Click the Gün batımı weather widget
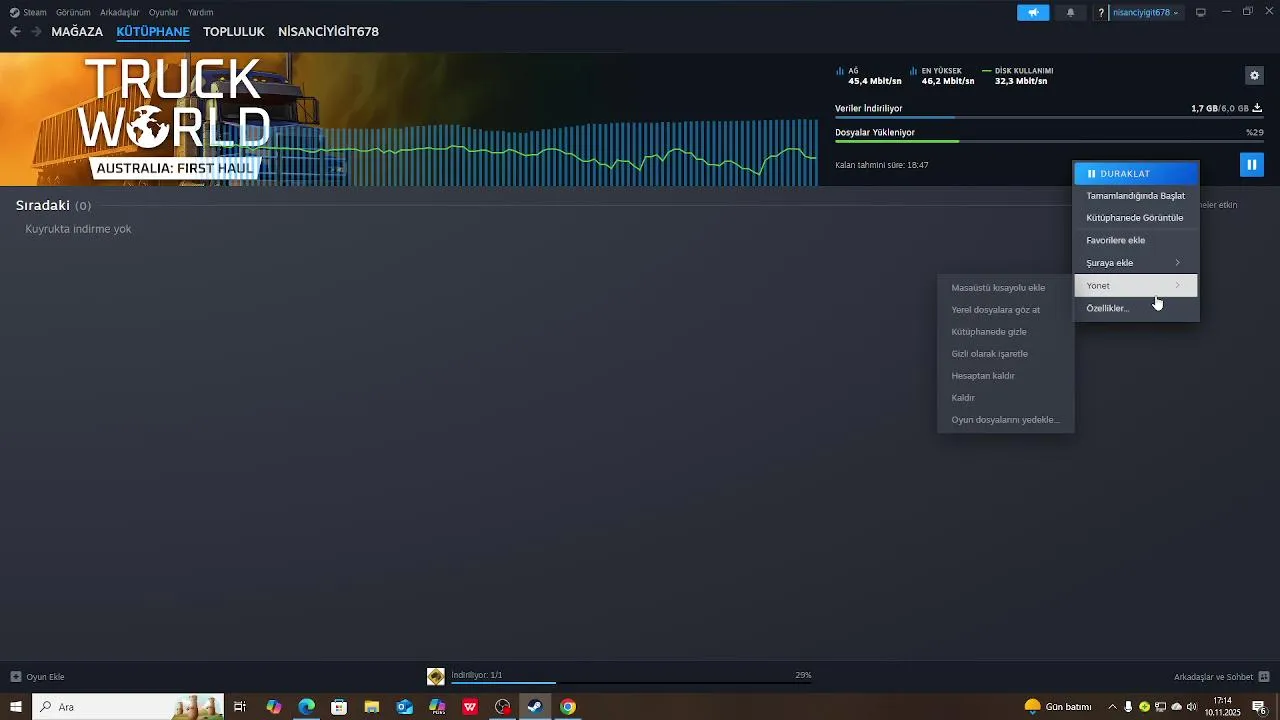The width and height of the screenshot is (1280, 720). 1058,707
